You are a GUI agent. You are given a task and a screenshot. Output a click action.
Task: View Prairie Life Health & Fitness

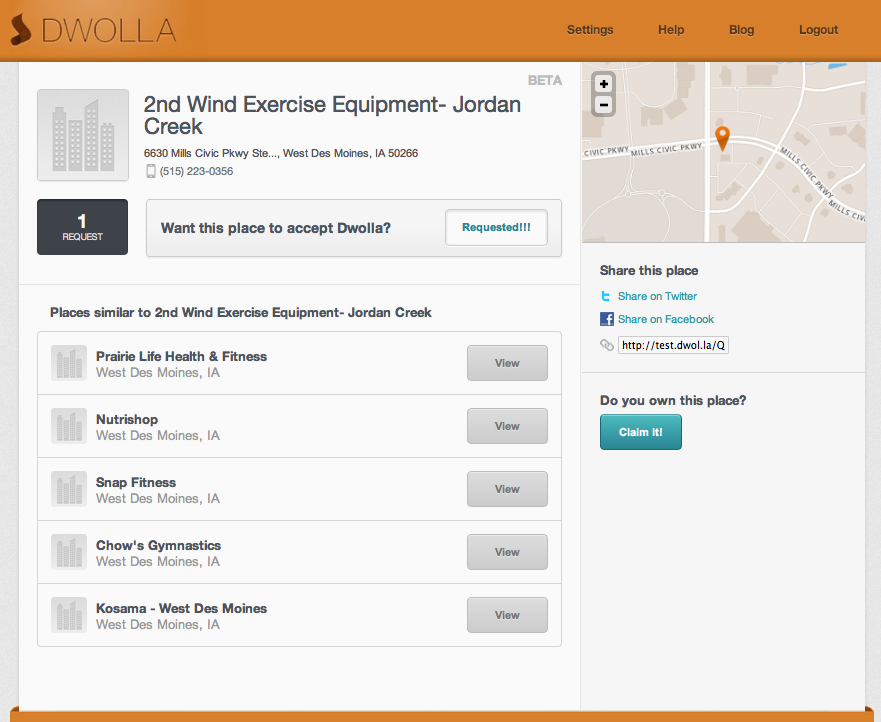[x=507, y=363]
